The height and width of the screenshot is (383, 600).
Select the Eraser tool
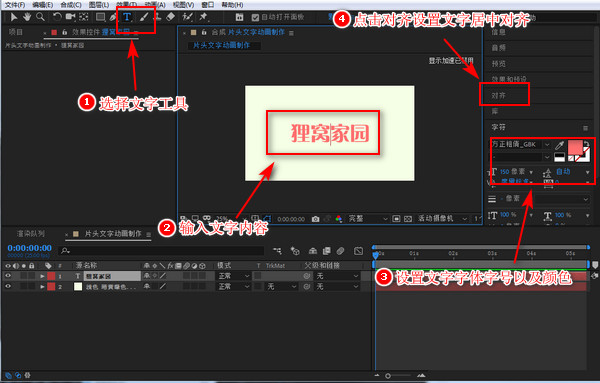click(171, 17)
